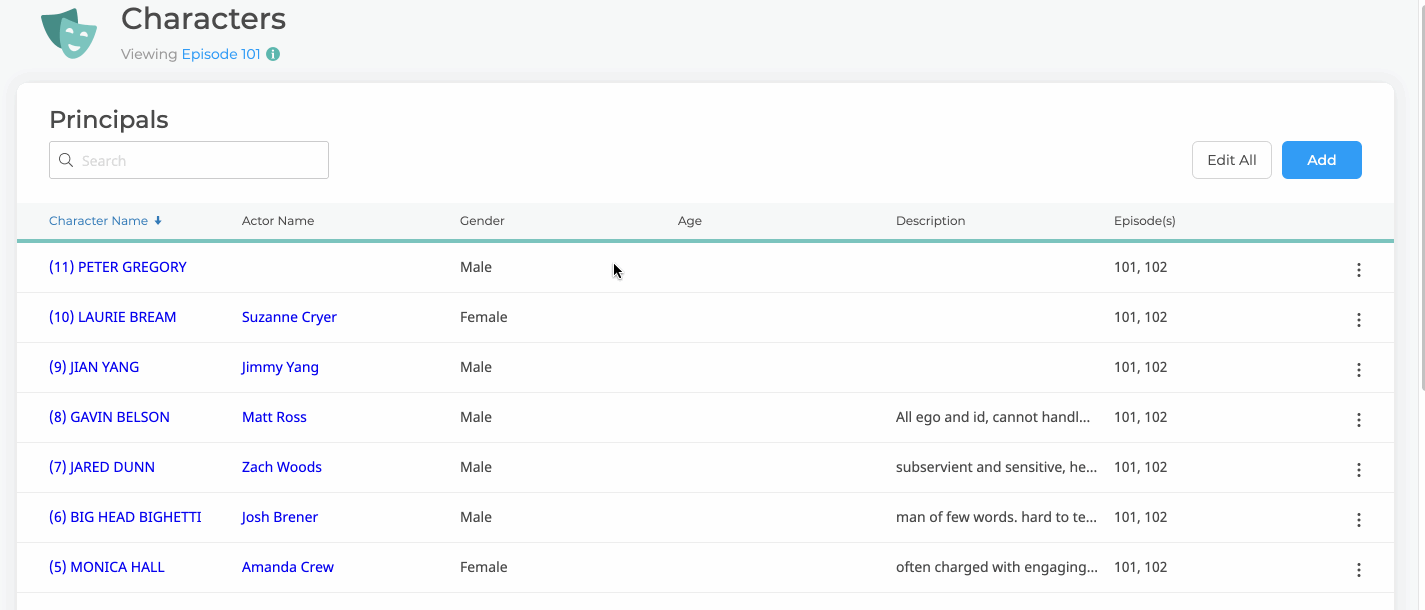
Task: Click Male gender cell for PETER GREGORY
Action: [476, 267]
